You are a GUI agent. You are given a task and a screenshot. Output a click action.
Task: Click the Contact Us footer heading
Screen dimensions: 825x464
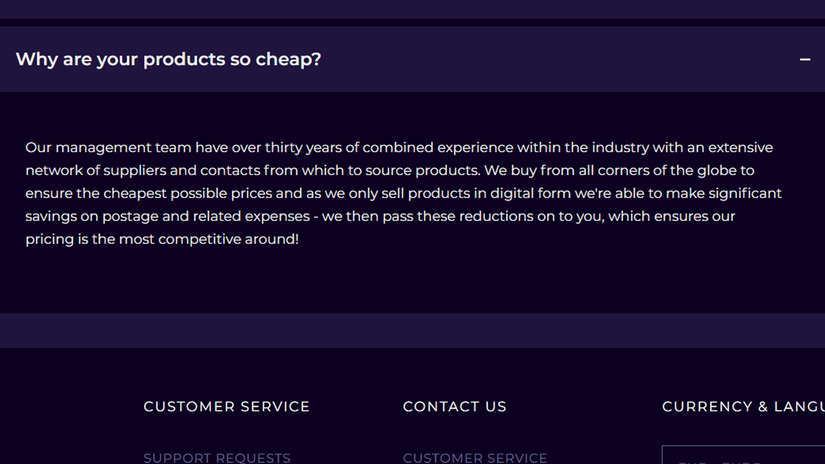[x=455, y=407]
